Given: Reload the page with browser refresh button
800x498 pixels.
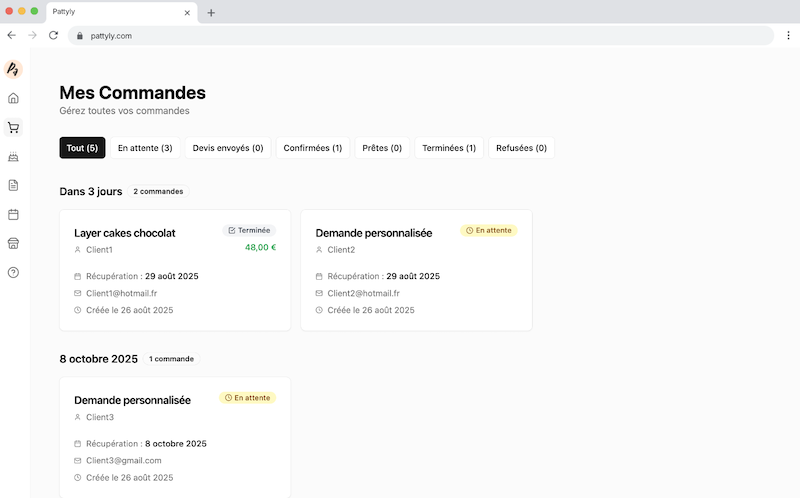Looking at the screenshot, I should 53,35.
